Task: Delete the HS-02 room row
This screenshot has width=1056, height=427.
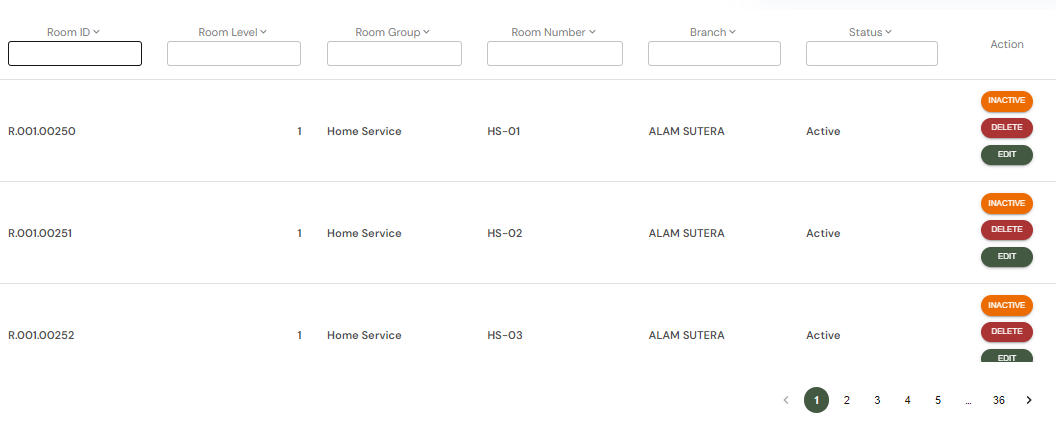Action: click(1006, 230)
